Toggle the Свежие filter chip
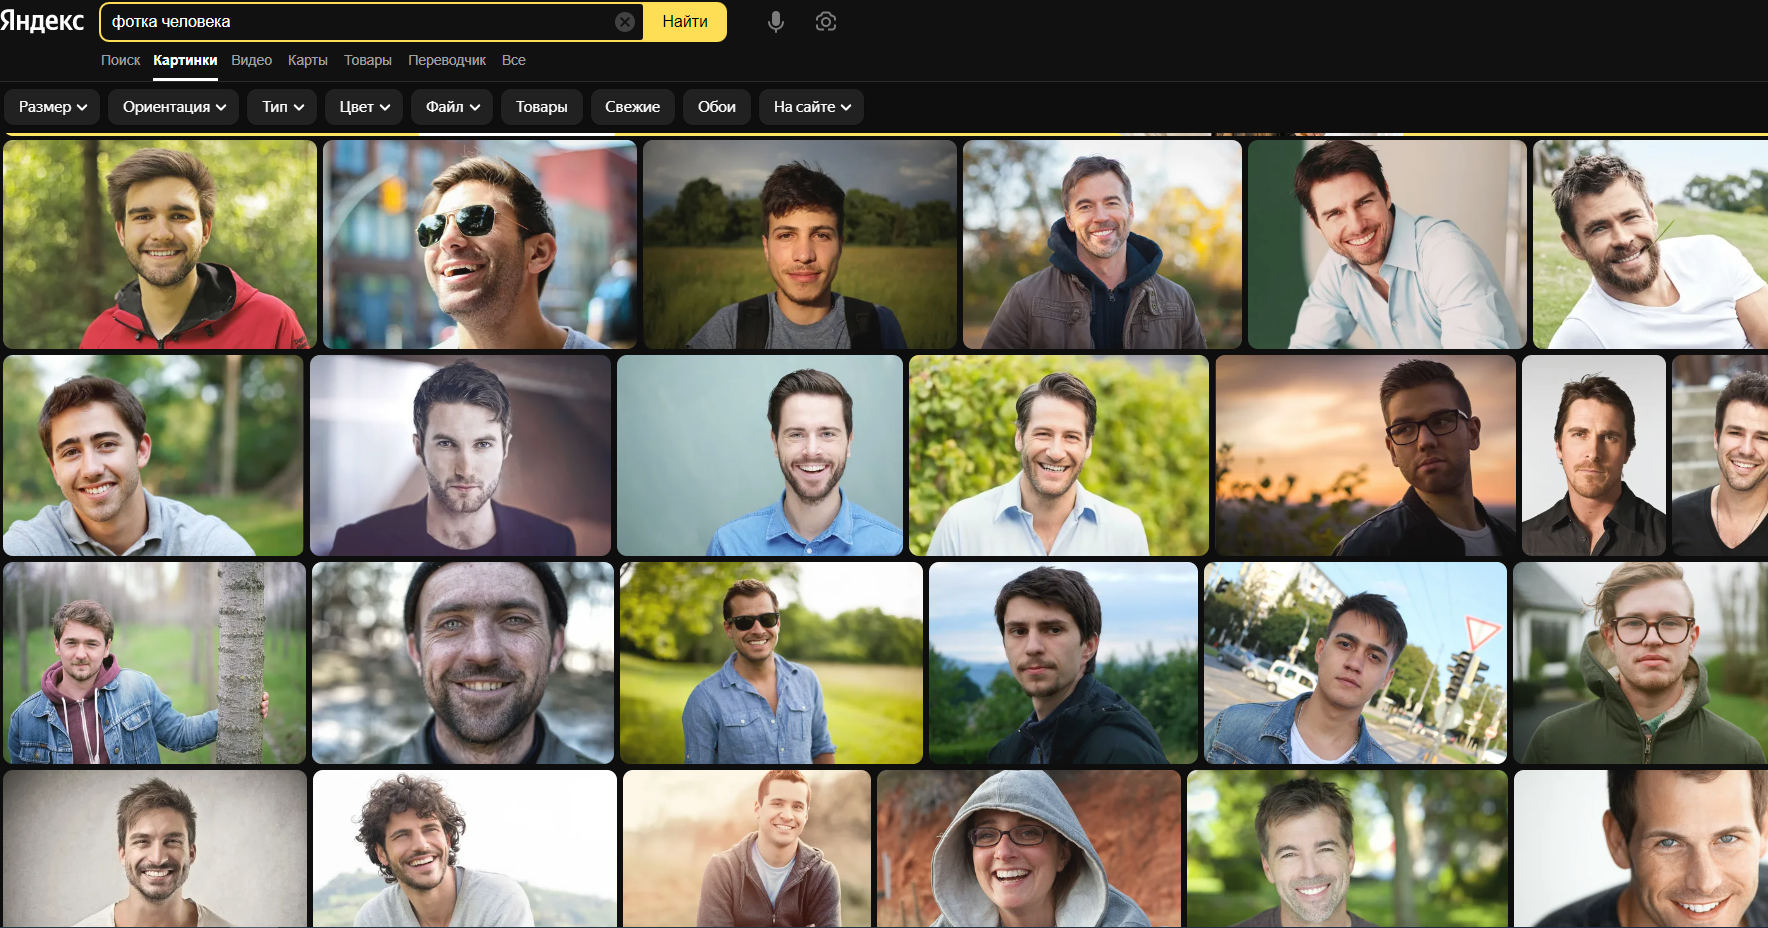 point(632,107)
